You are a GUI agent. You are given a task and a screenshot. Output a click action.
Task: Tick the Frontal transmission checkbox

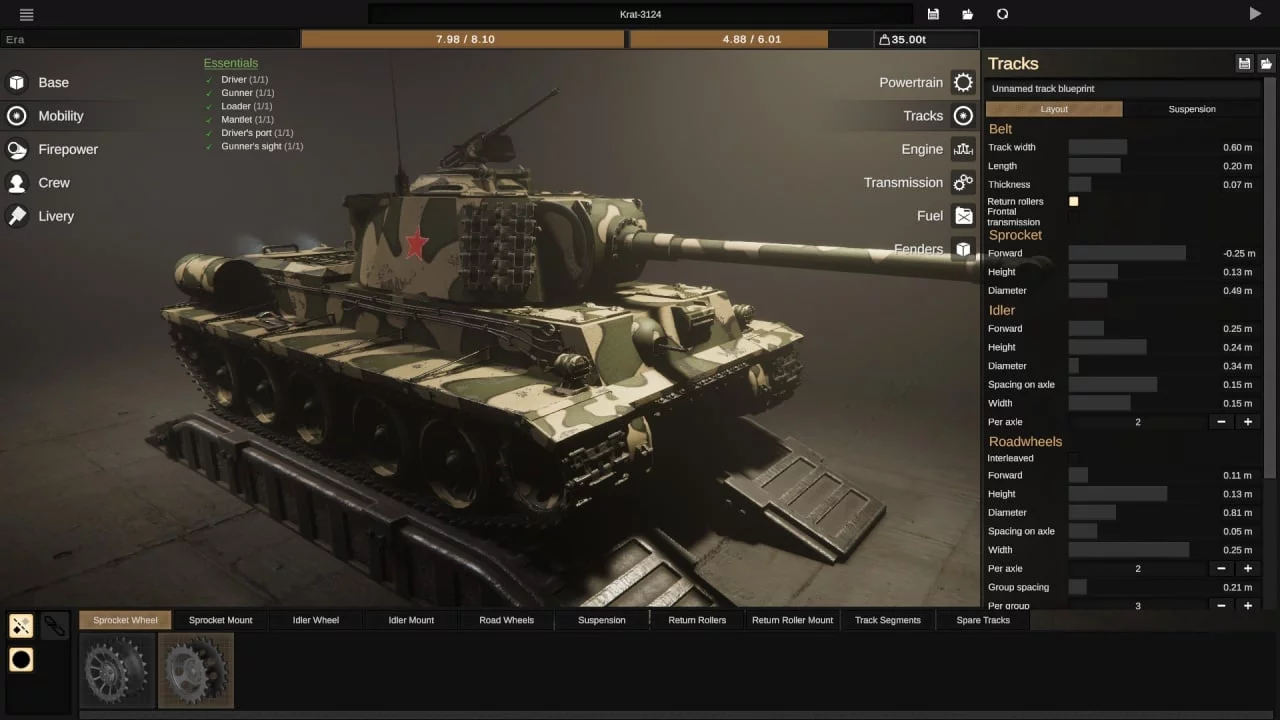1074,217
